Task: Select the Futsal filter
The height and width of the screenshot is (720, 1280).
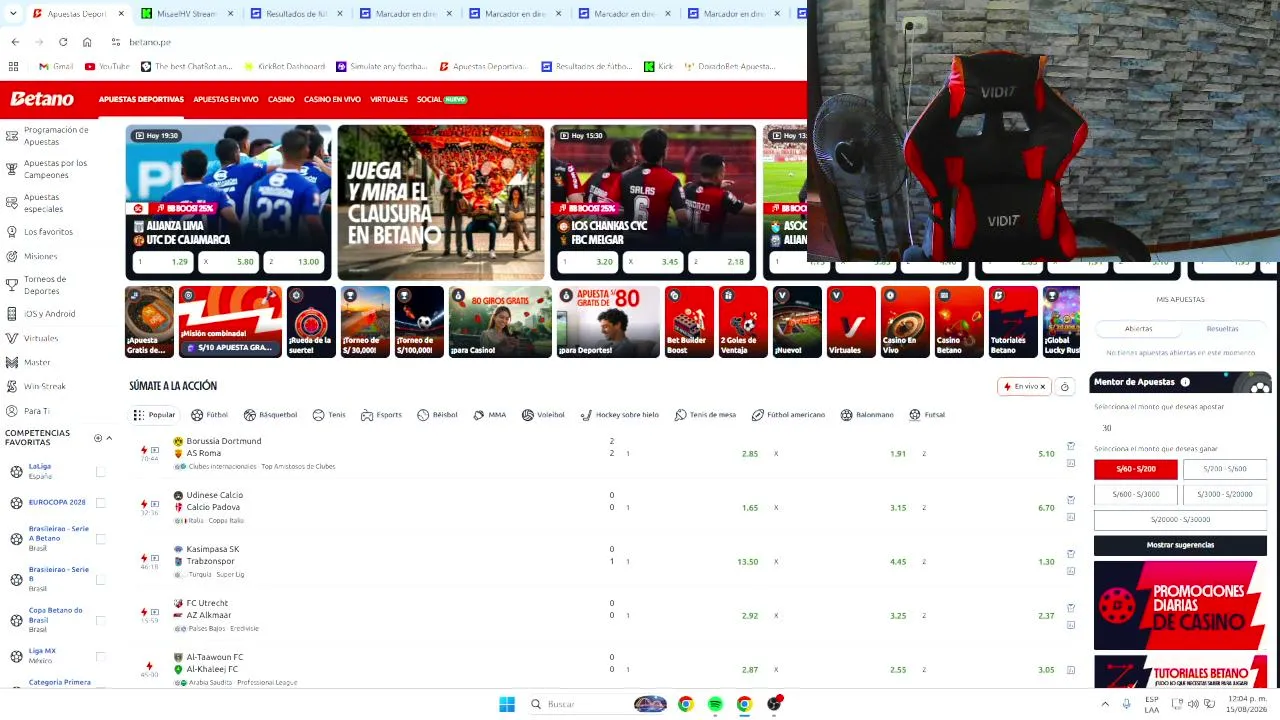Action: (x=927, y=415)
